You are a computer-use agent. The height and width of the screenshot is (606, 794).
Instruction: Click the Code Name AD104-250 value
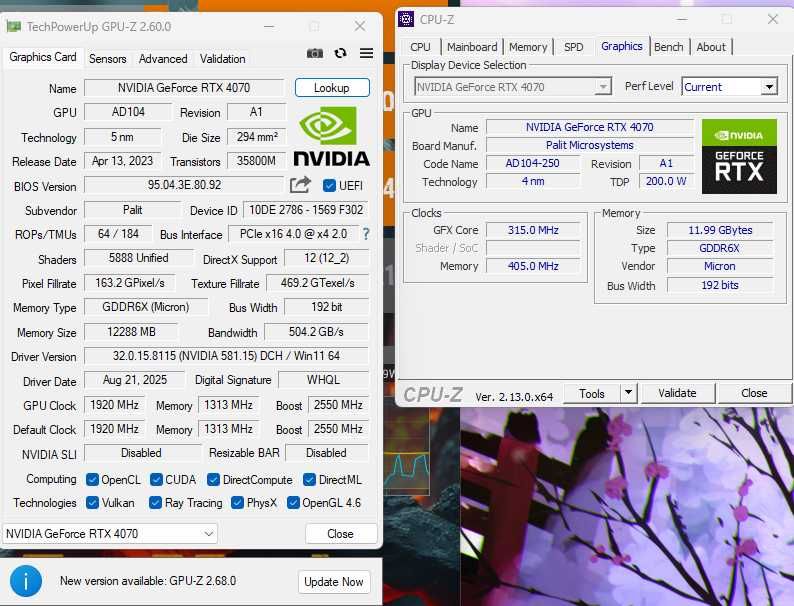533,163
